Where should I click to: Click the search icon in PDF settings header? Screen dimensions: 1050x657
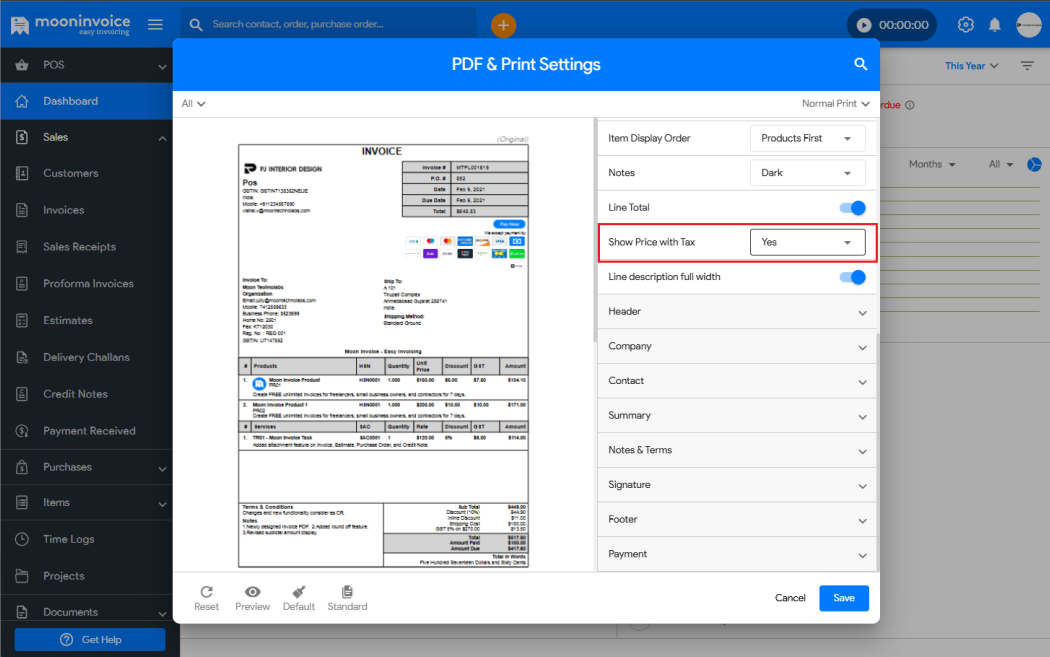point(860,64)
